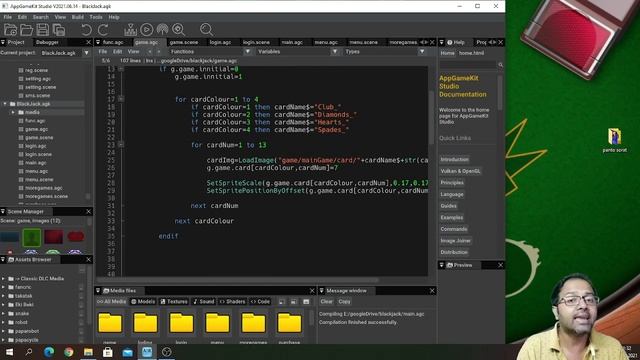Open Vulkan & OpenGL help link

click(x=460, y=171)
